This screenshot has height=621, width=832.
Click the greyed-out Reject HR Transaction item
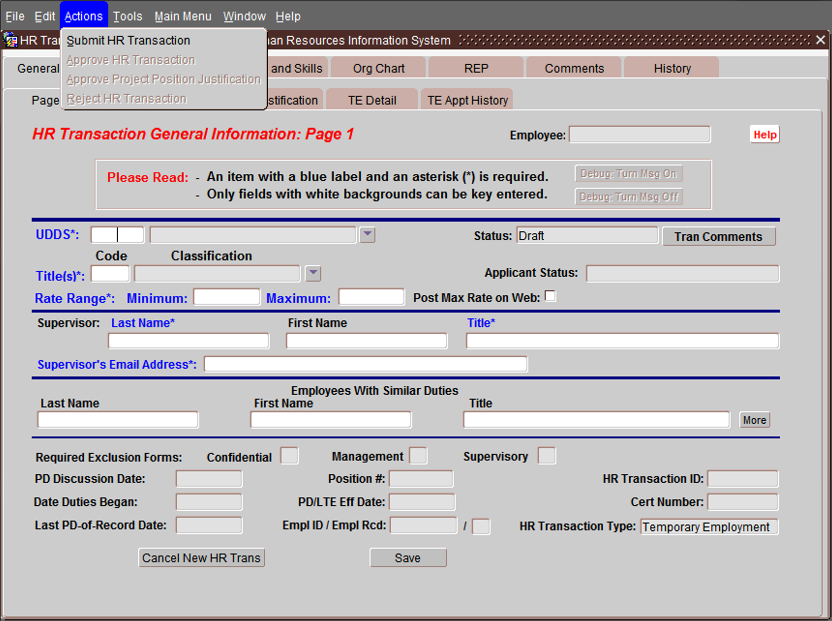tap(164, 99)
